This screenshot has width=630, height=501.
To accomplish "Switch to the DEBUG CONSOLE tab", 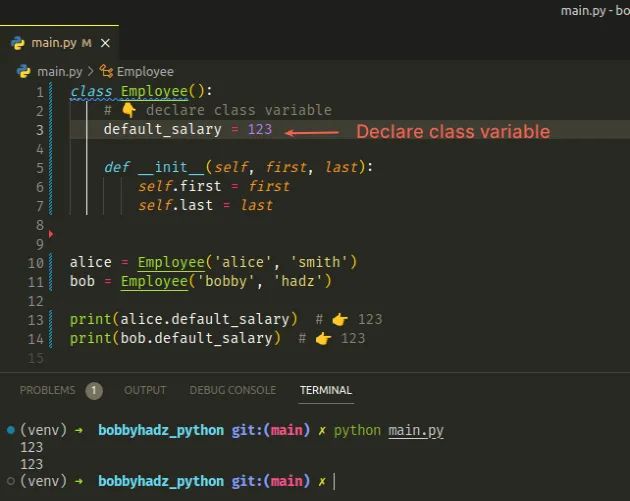I will [233, 390].
